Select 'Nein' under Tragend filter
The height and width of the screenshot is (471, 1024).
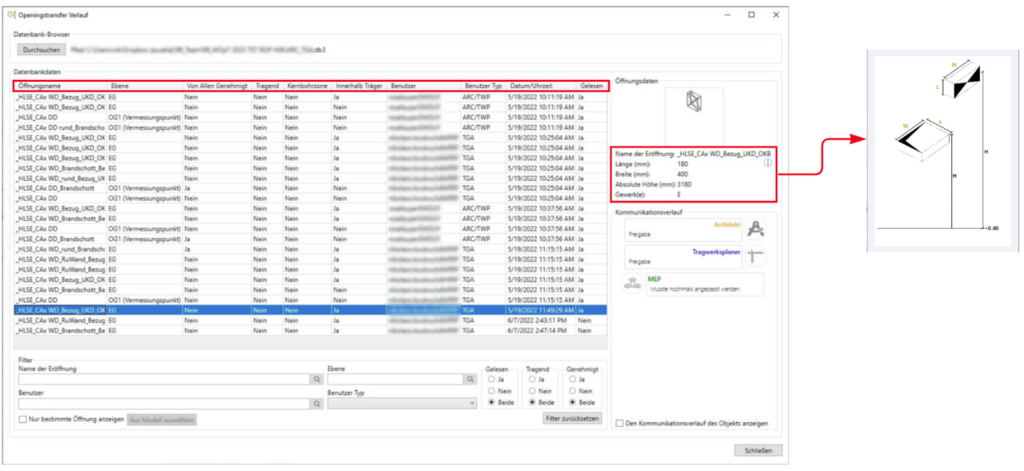coord(530,392)
